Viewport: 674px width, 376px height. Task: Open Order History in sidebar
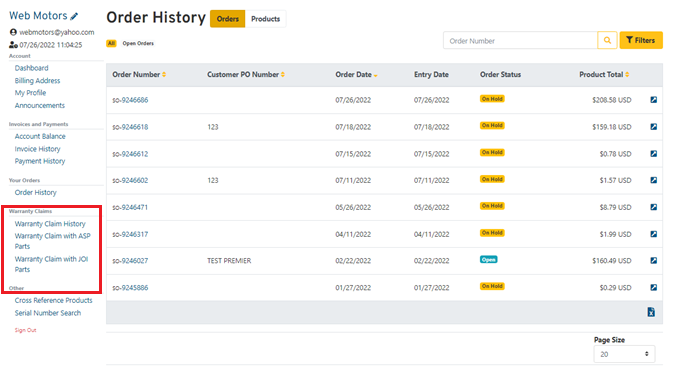click(36, 193)
